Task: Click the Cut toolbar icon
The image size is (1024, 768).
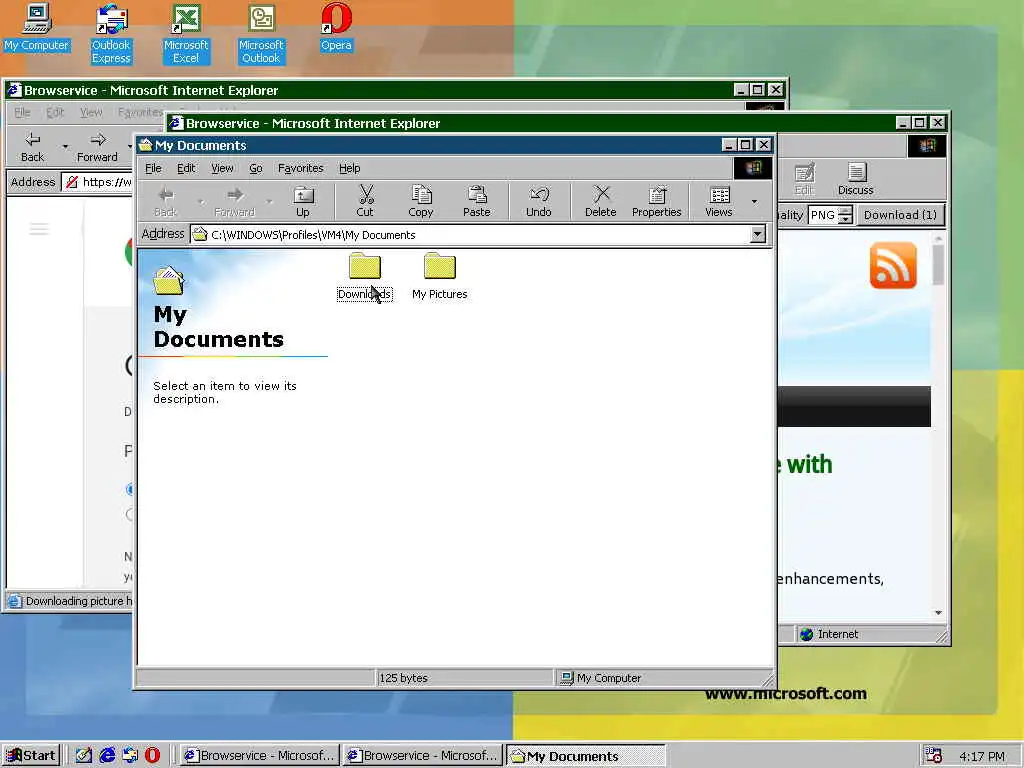Action: (x=365, y=201)
